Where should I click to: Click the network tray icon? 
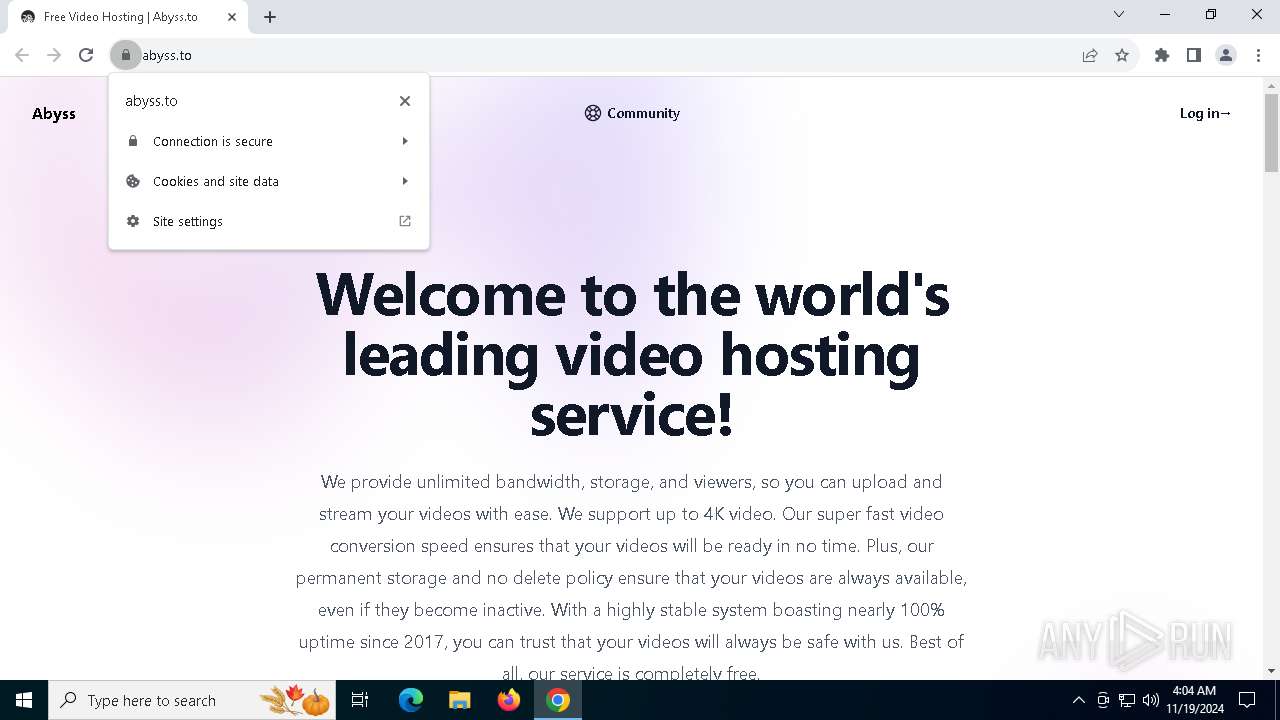tap(1127, 700)
